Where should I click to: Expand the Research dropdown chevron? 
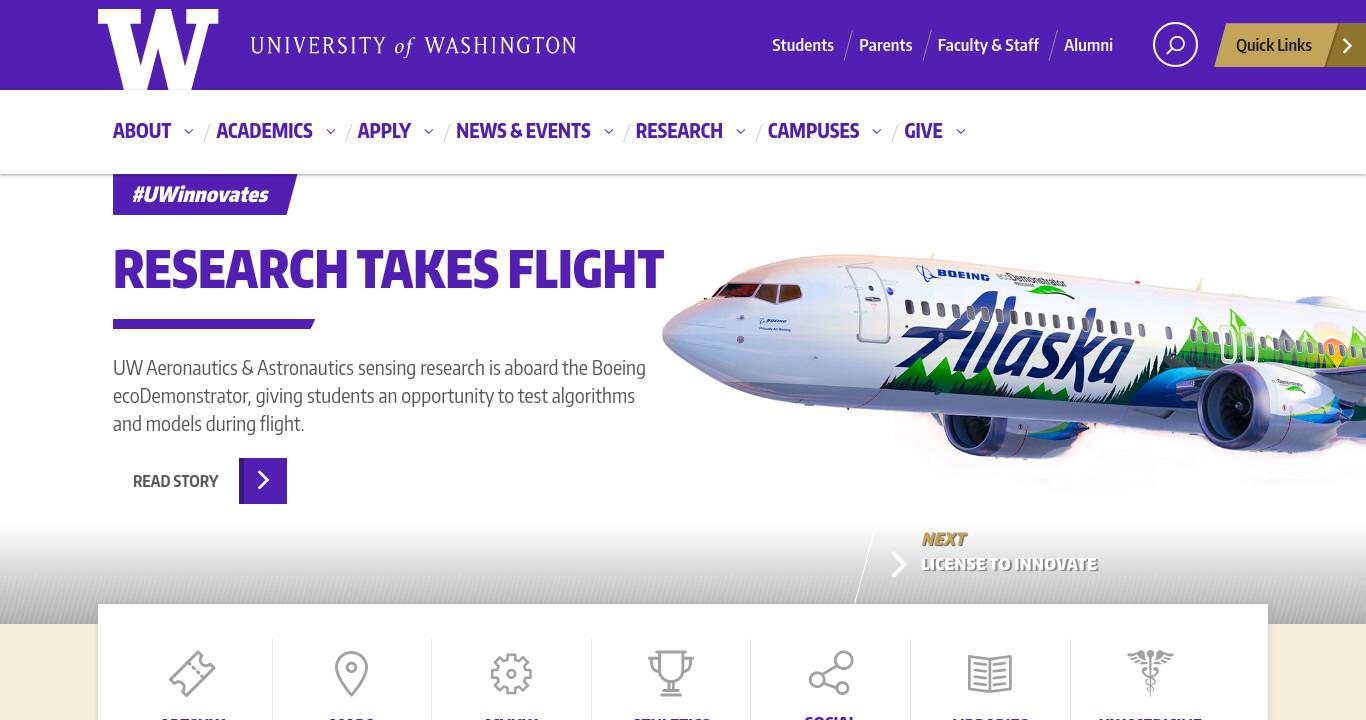[x=740, y=131]
